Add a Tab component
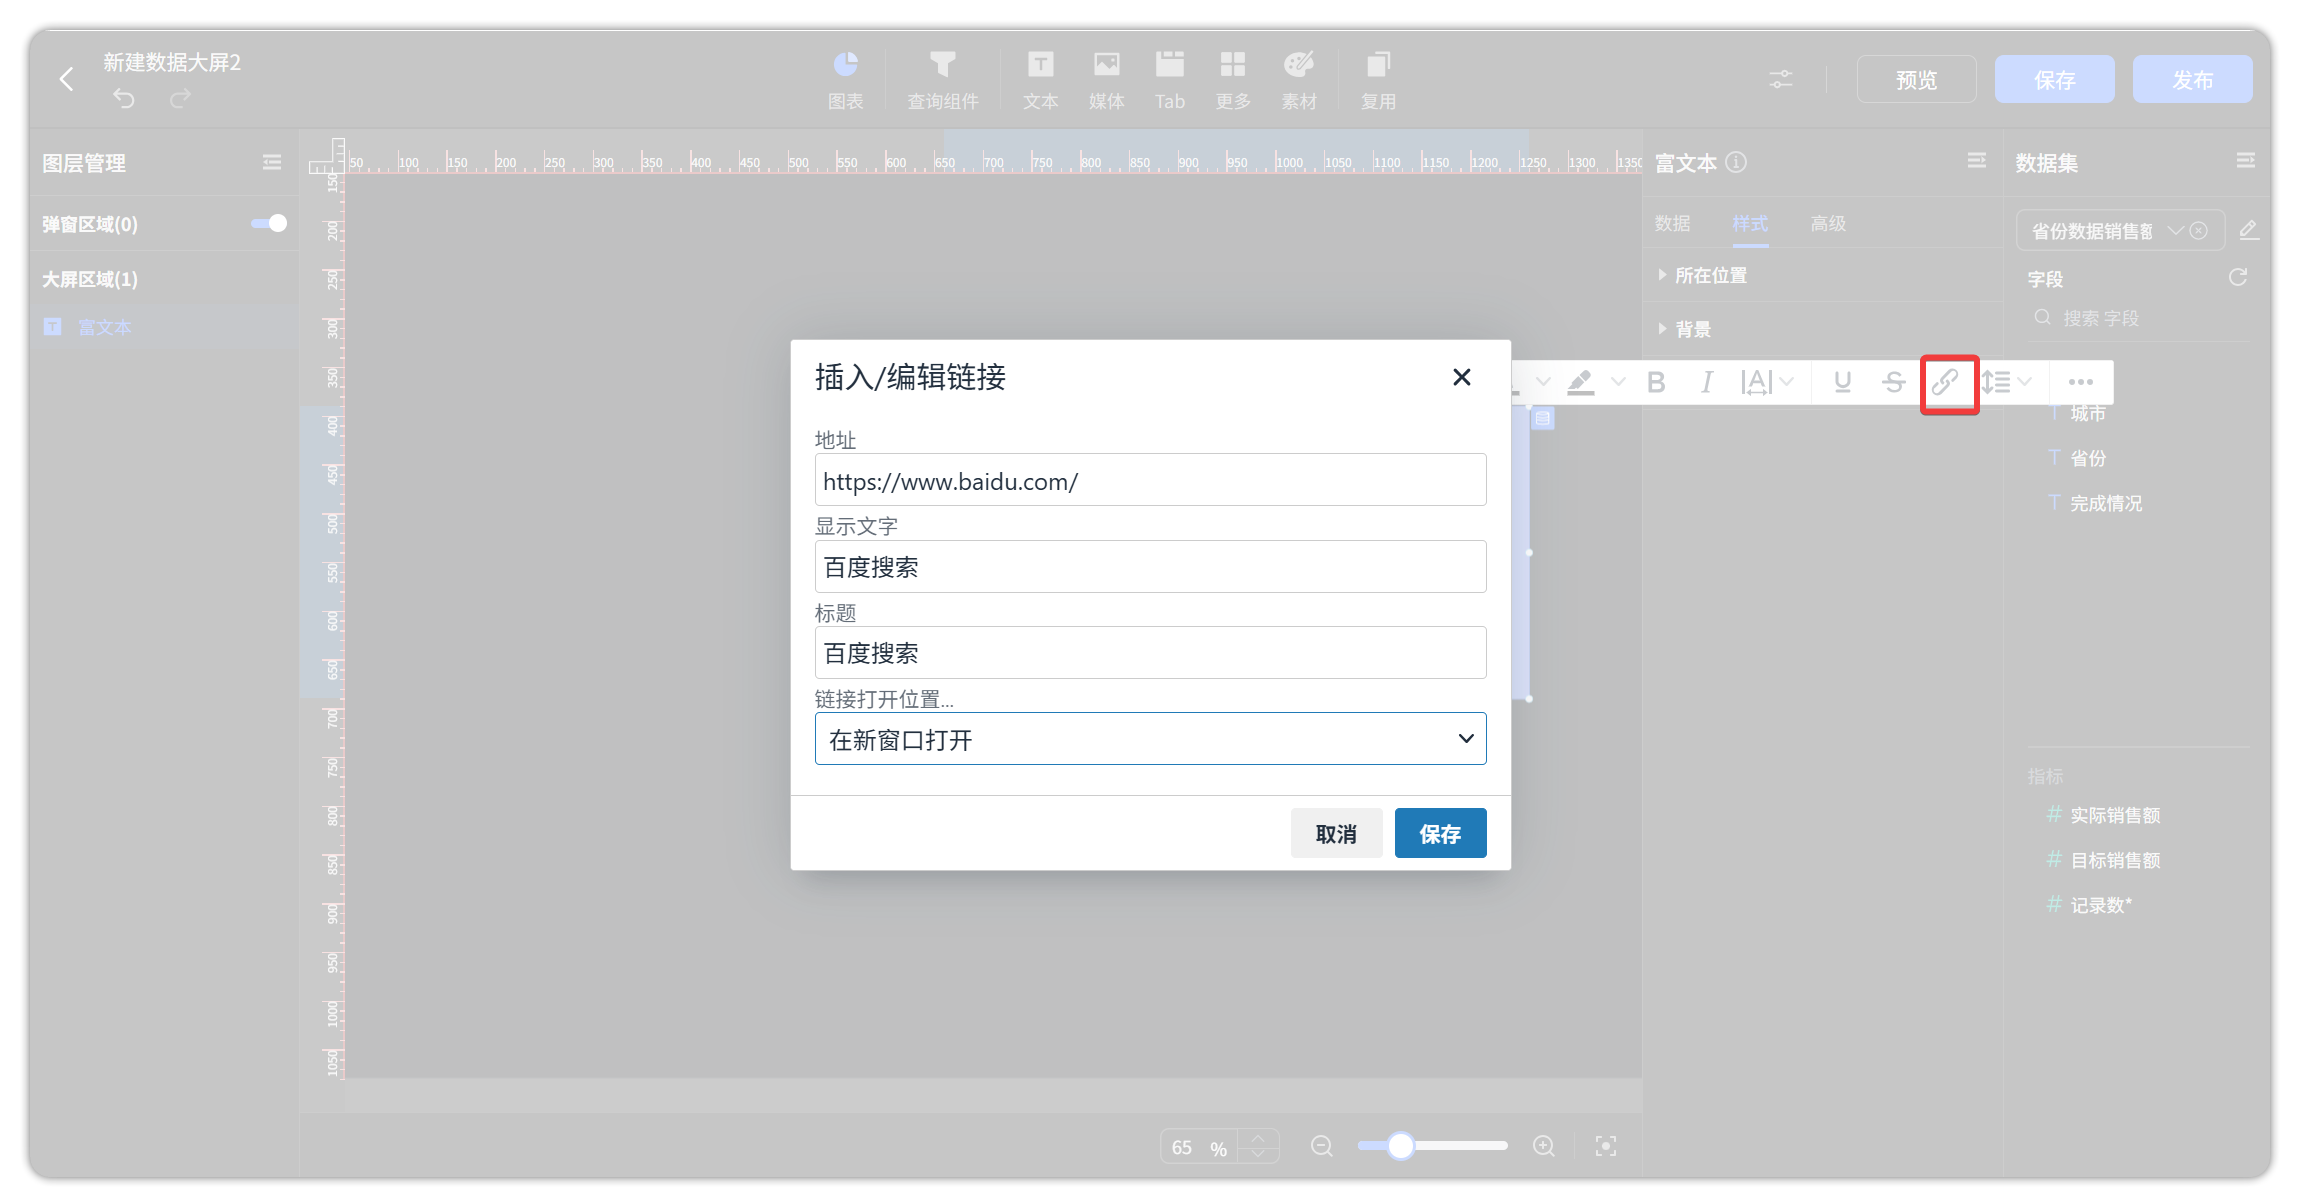 (x=1169, y=80)
